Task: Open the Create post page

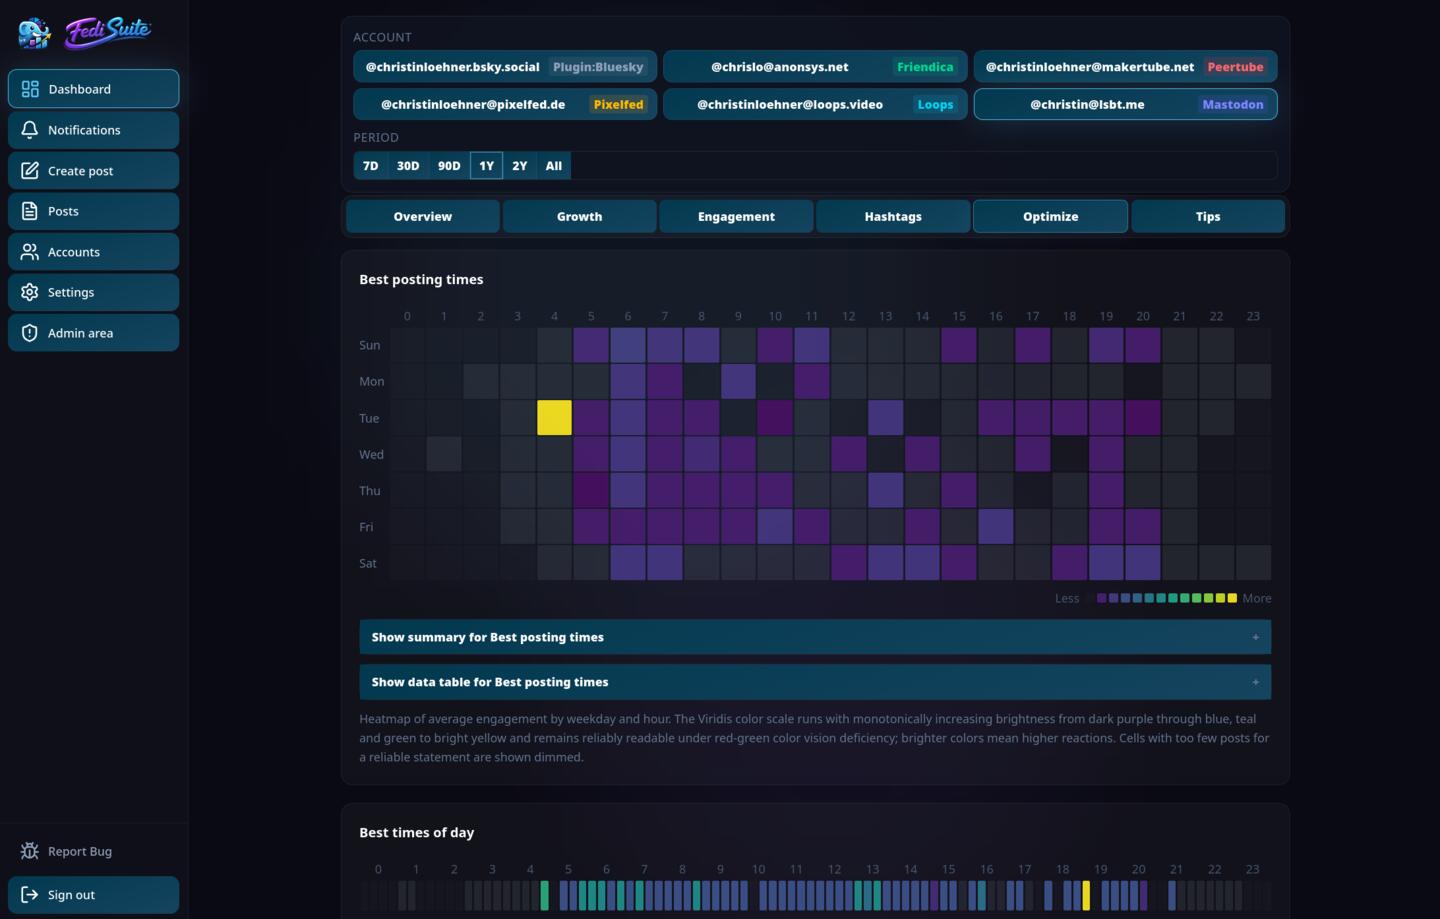Action: pos(93,171)
